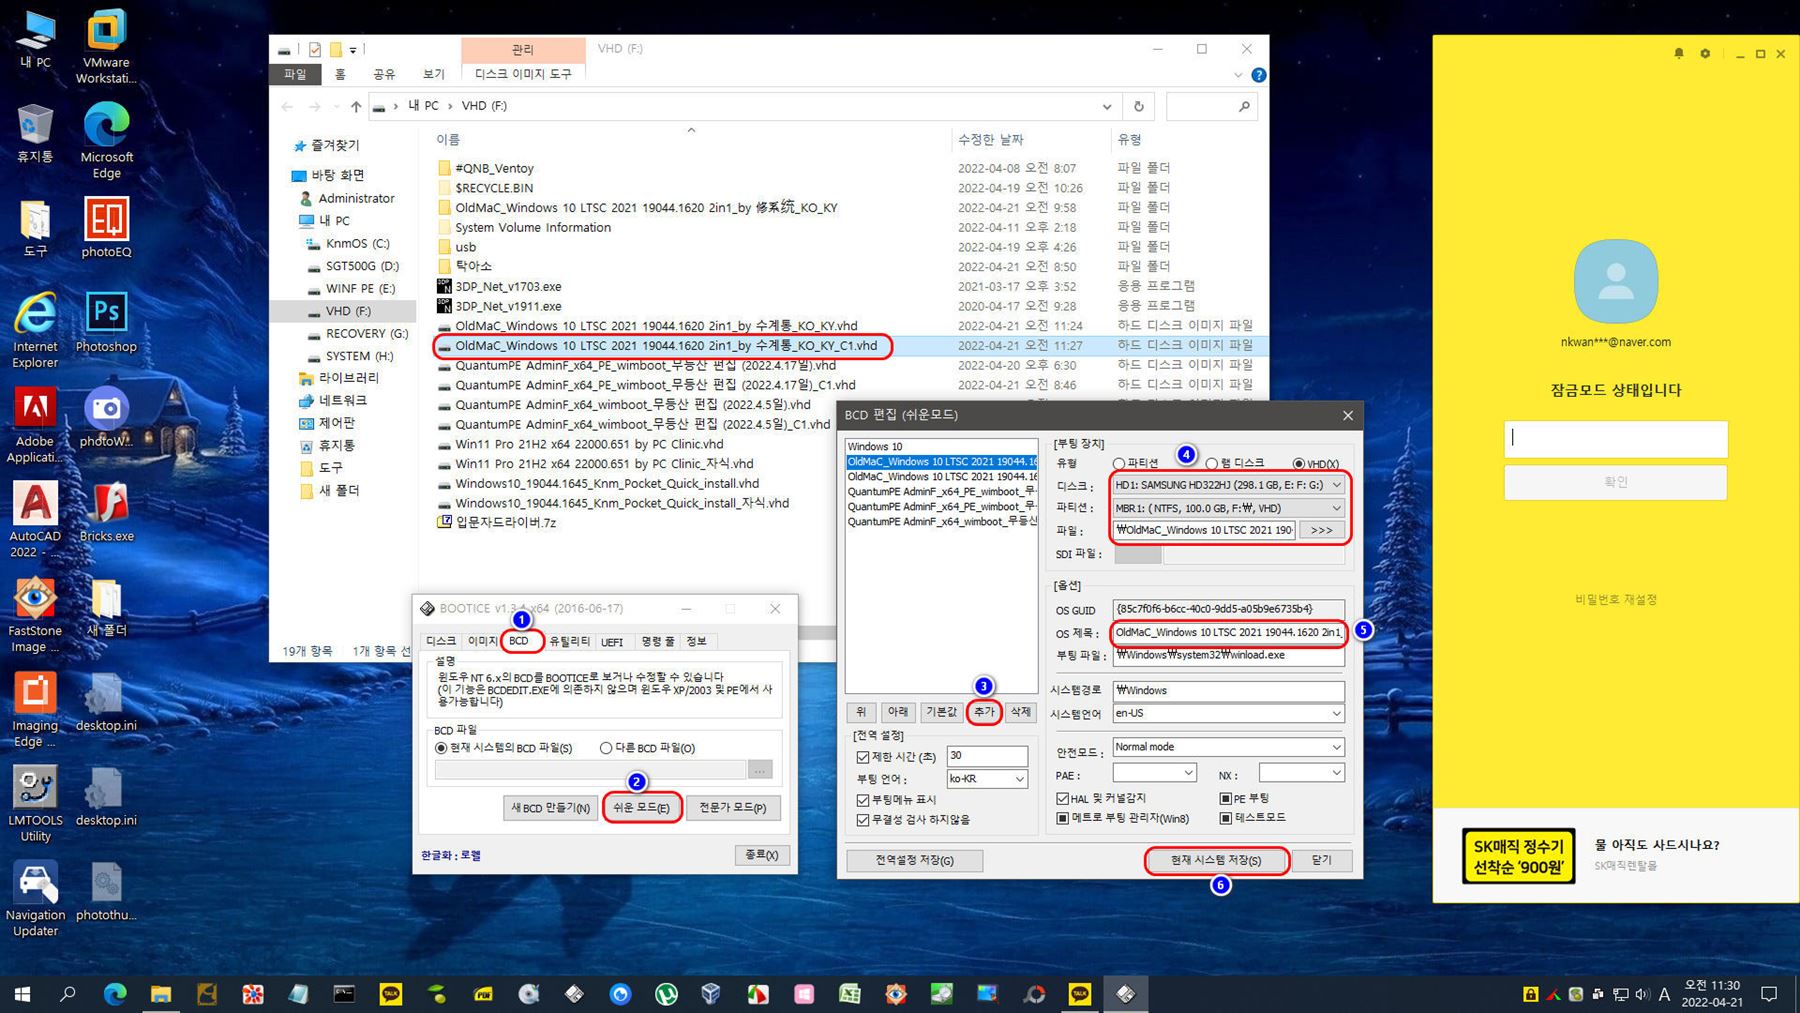Go up one folder level in Explorer
This screenshot has height=1013, width=1800.
(x=355, y=106)
